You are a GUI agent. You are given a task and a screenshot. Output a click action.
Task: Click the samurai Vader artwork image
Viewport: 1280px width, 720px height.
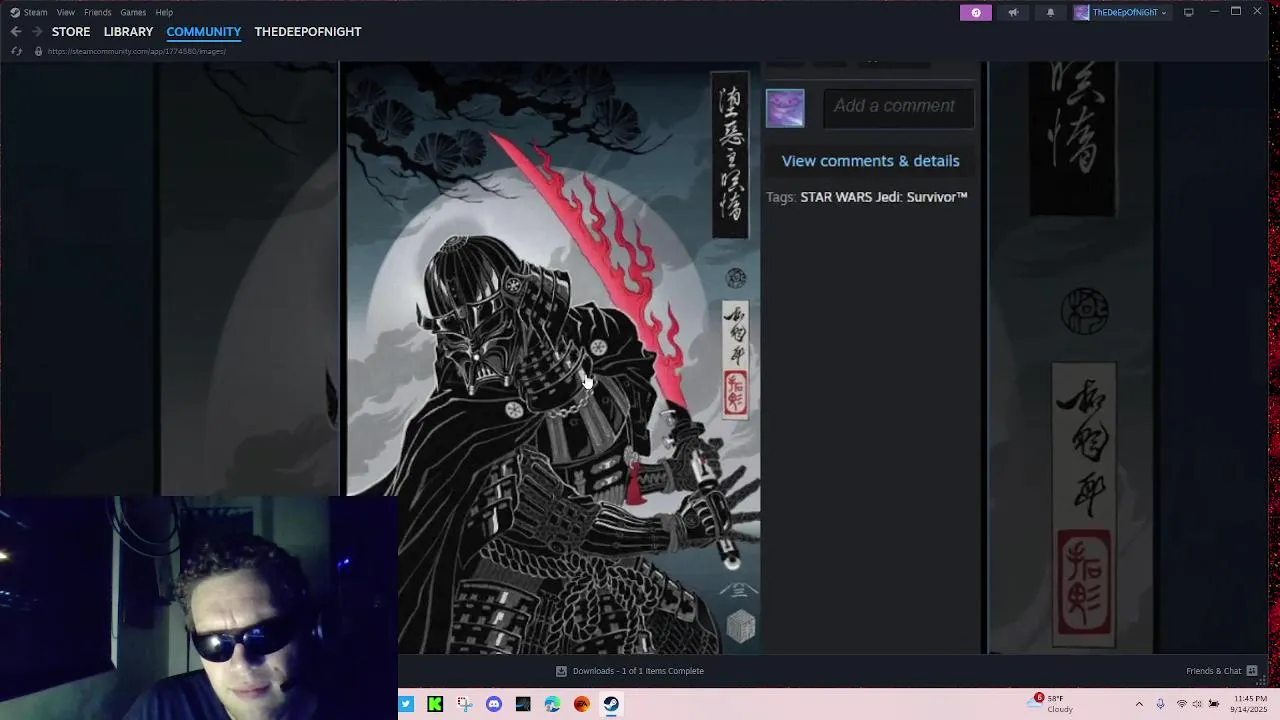[x=551, y=358]
